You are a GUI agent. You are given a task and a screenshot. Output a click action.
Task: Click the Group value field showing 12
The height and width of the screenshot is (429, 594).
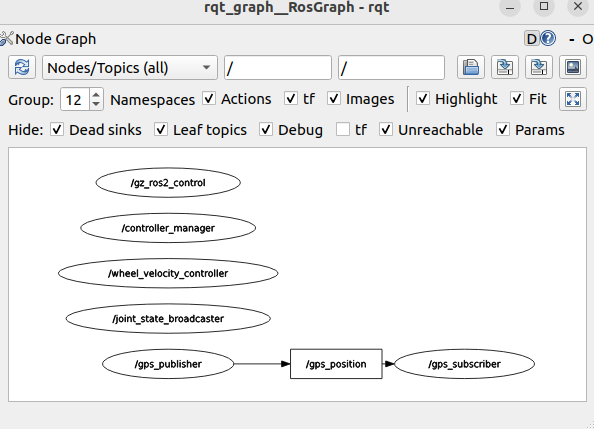click(x=75, y=99)
